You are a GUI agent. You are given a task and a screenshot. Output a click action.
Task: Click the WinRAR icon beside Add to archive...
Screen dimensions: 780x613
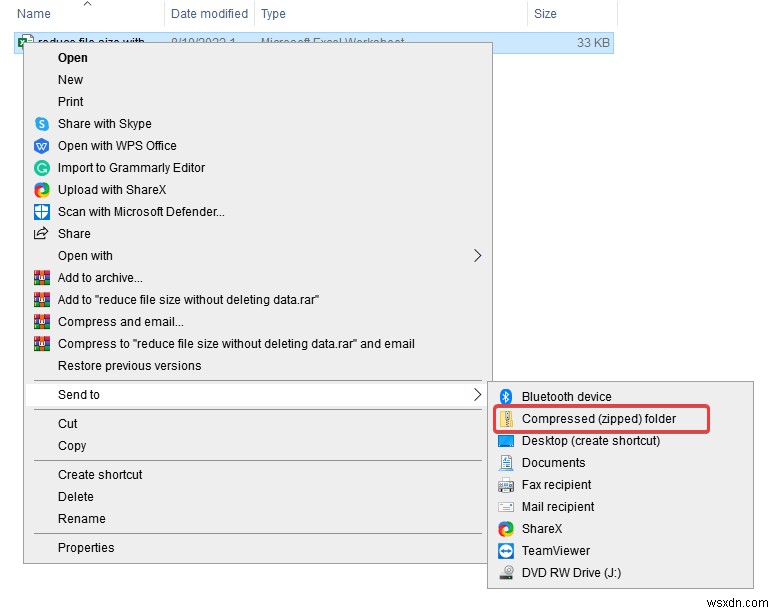(x=42, y=277)
